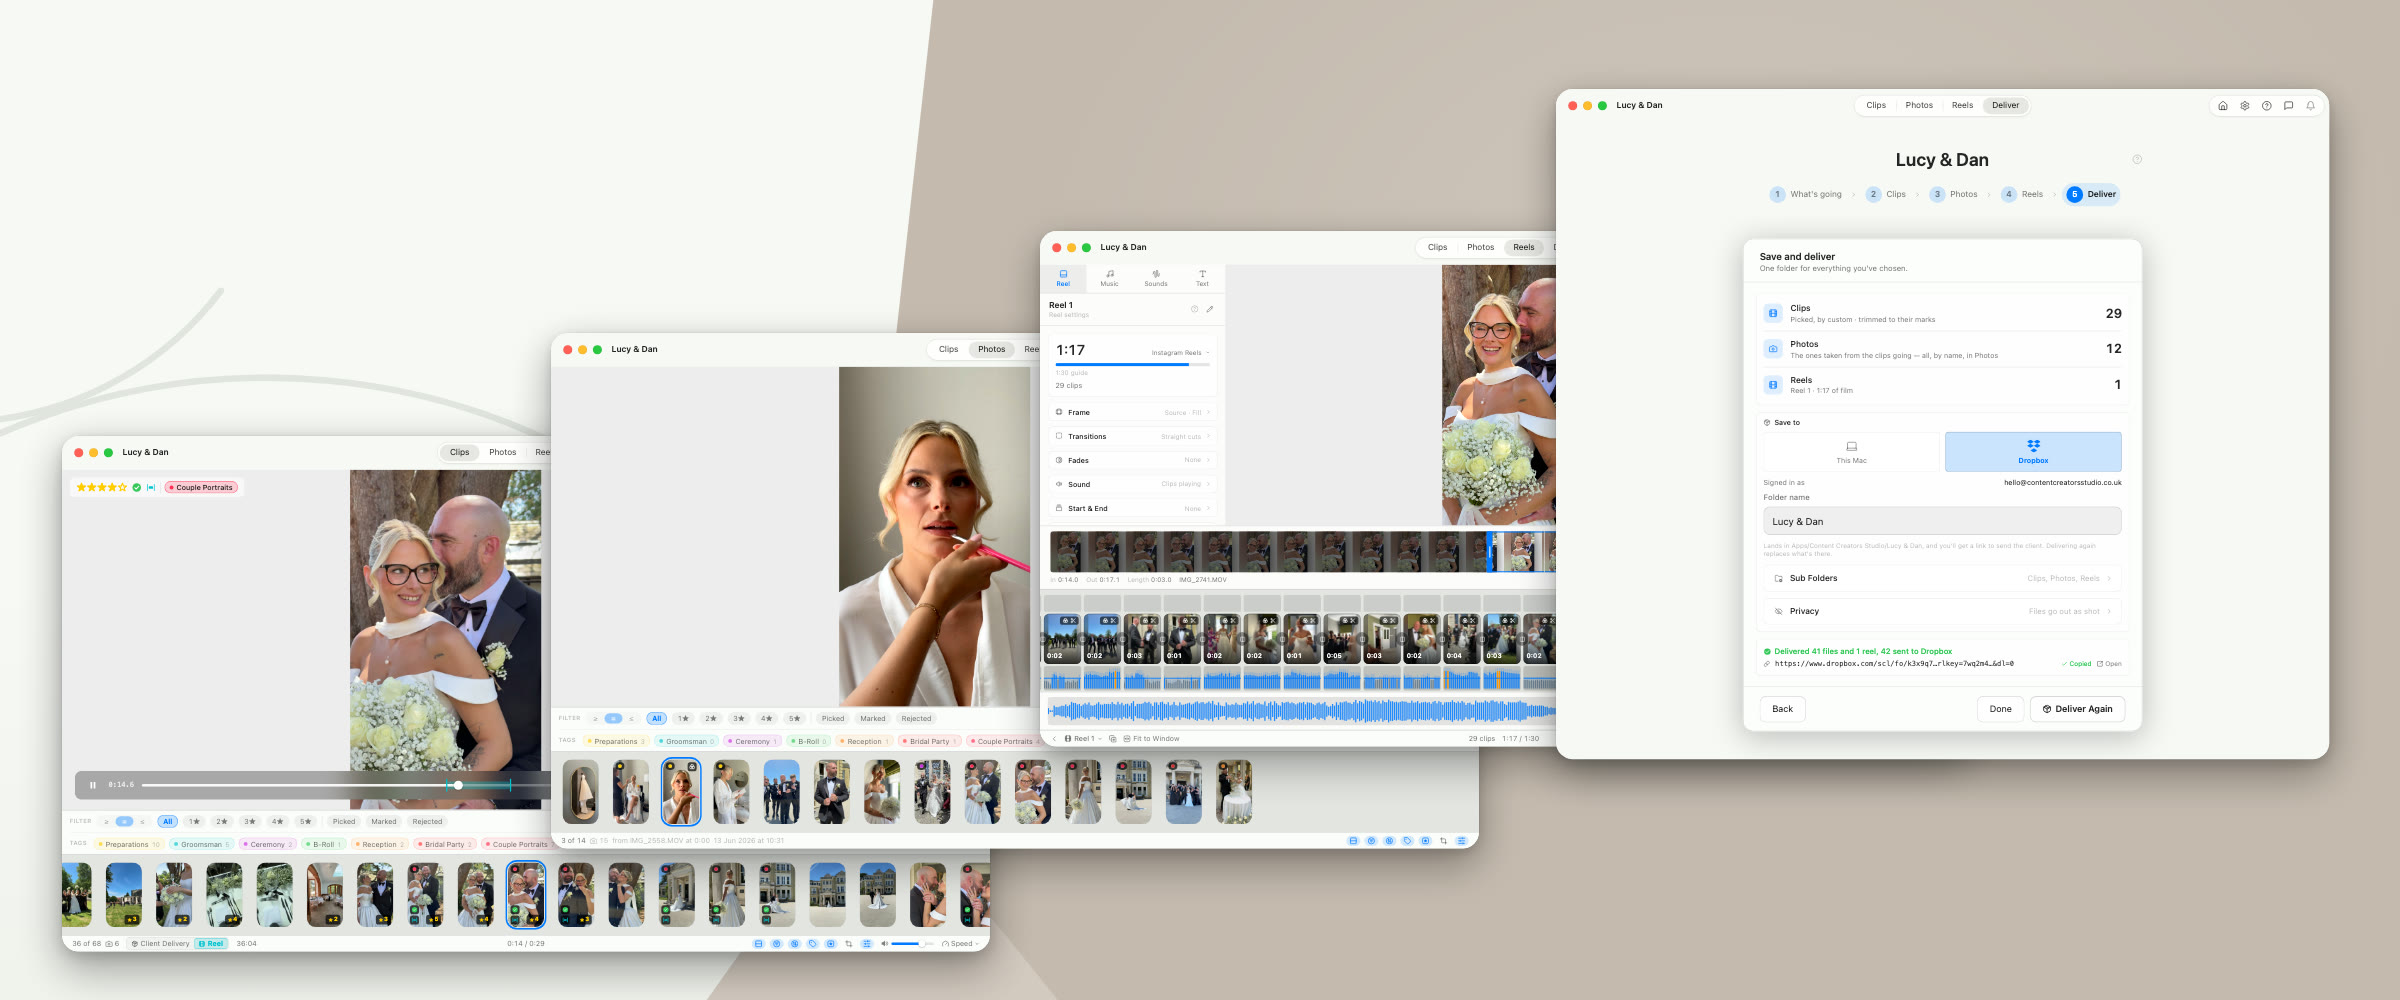The width and height of the screenshot is (2400, 1000).
Task: Select This Mac as the save destination
Action: pos(1851,452)
